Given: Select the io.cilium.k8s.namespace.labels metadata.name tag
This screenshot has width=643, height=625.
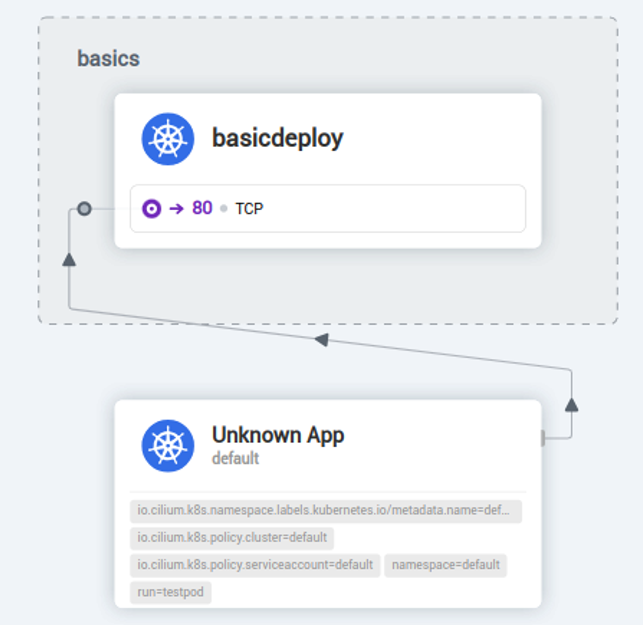Looking at the screenshot, I should pos(326,512).
